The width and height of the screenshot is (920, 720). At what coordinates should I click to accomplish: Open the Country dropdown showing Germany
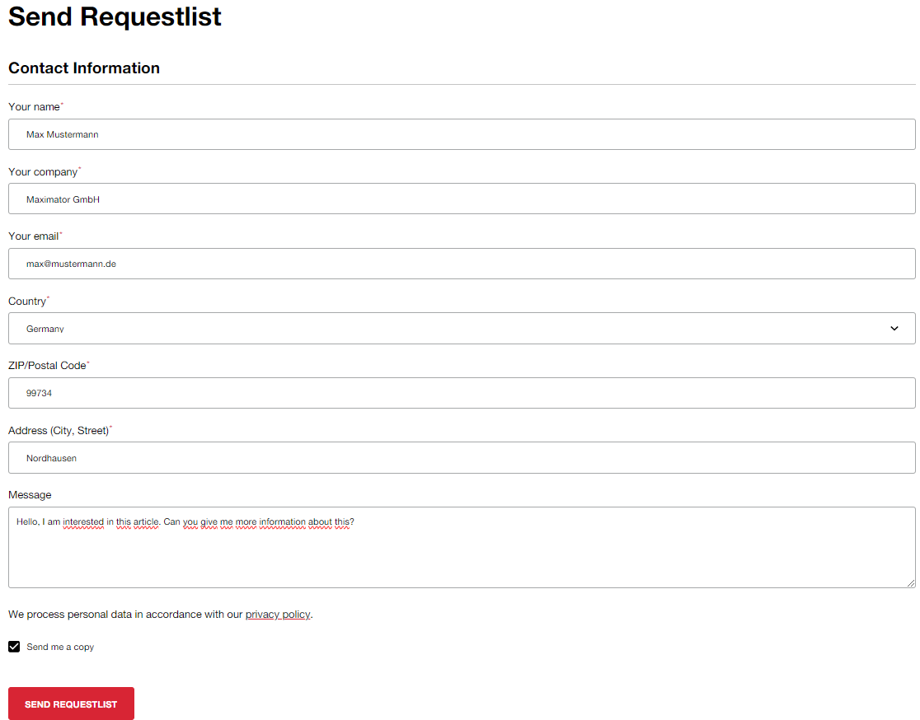pyautogui.click(x=462, y=329)
